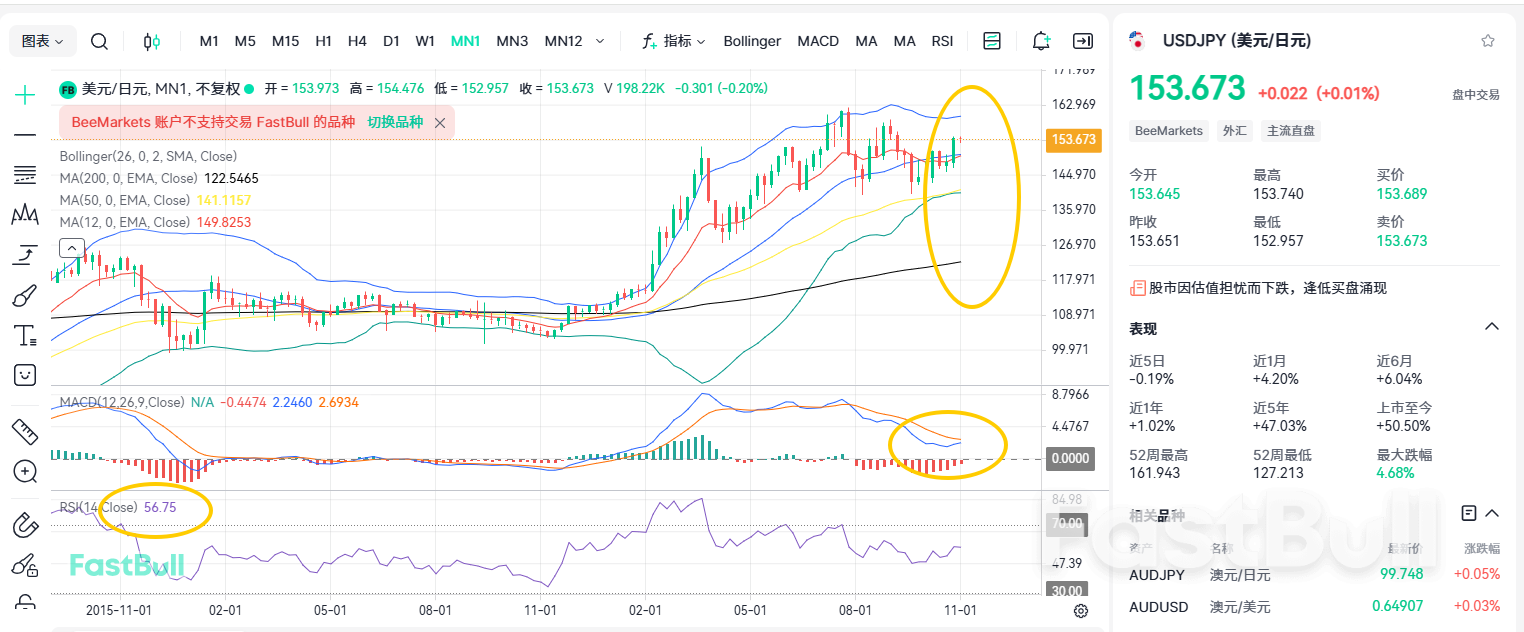1524x632 pixels.
Task: Switch timeframe to H4 tab
Action: tap(357, 41)
